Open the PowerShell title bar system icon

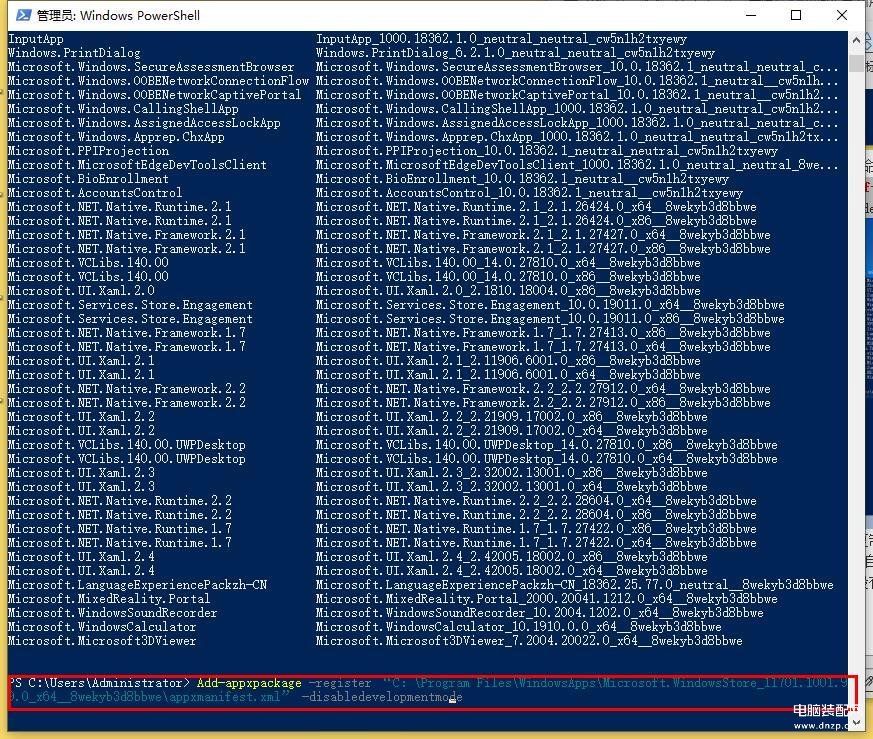pyautogui.click(x=23, y=15)
